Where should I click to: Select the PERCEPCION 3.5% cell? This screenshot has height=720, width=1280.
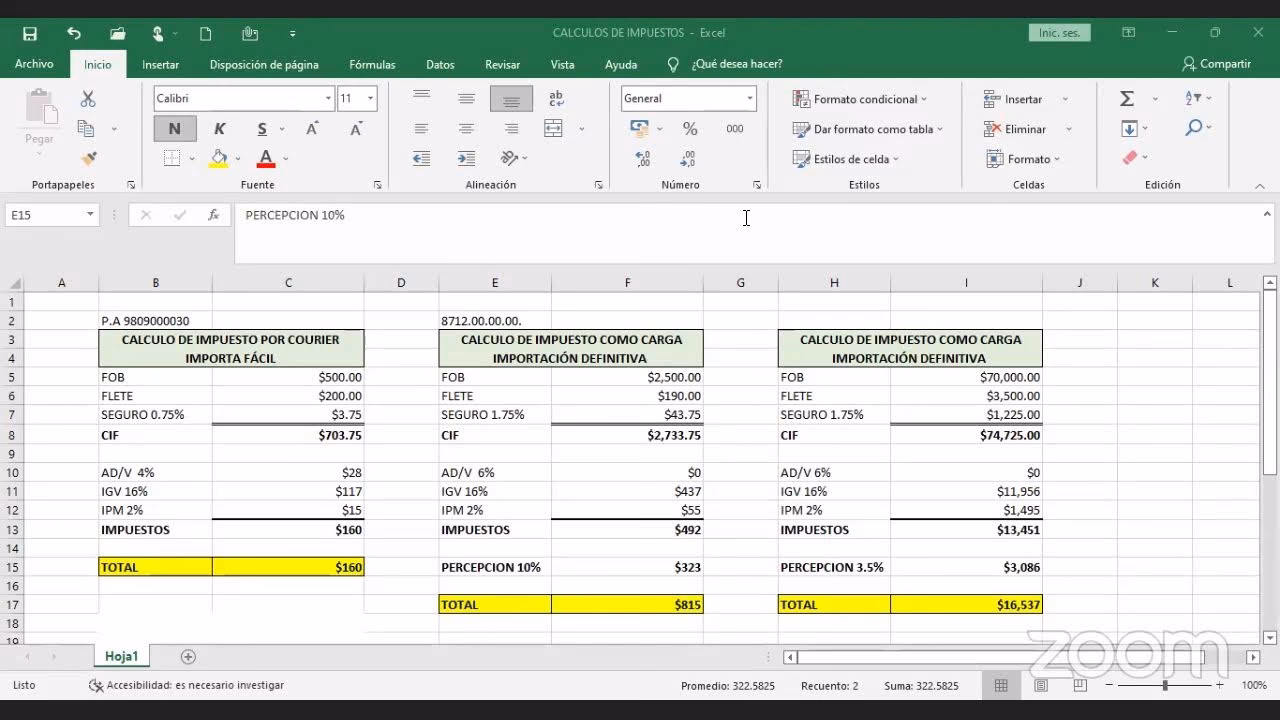pos(833,567)
